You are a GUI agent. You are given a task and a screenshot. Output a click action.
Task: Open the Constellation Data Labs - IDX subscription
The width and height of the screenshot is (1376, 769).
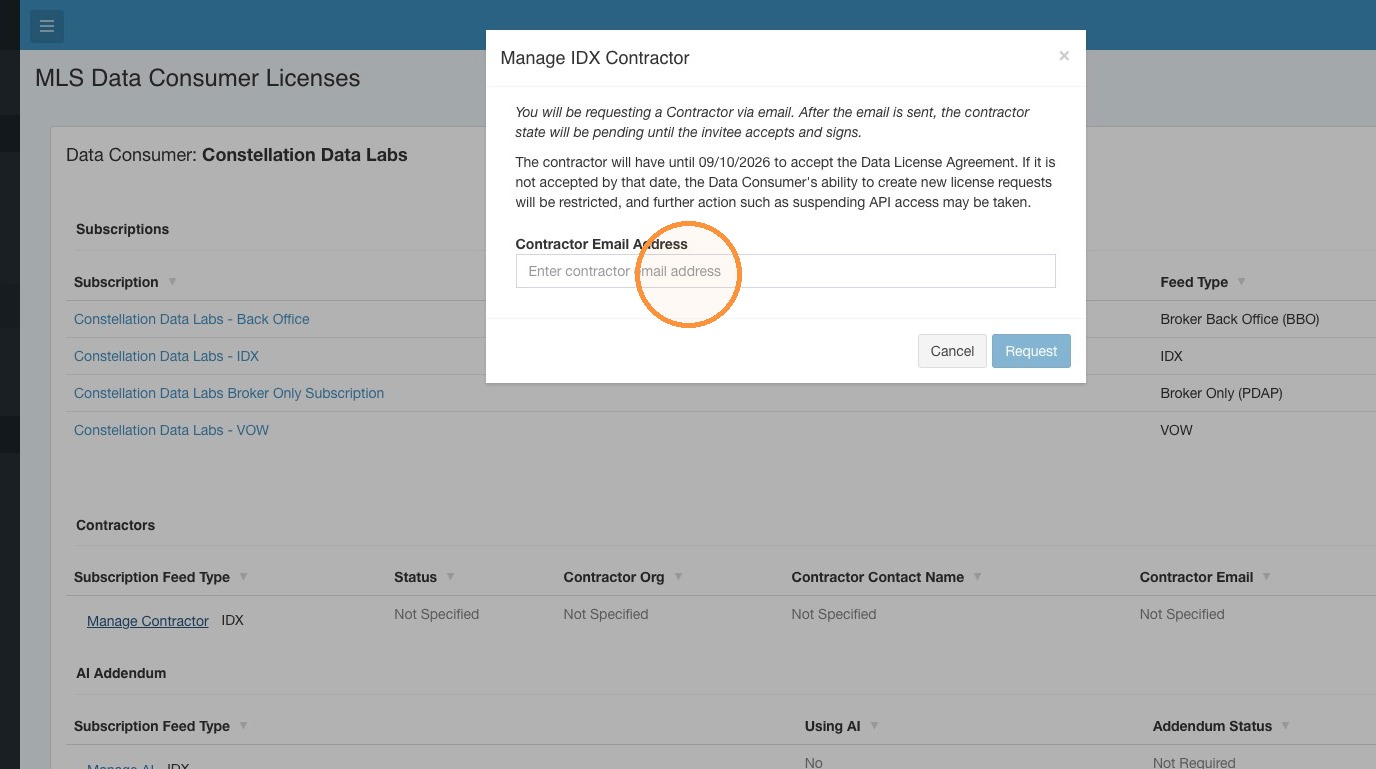pyautogui.click(x=166, y=356)
